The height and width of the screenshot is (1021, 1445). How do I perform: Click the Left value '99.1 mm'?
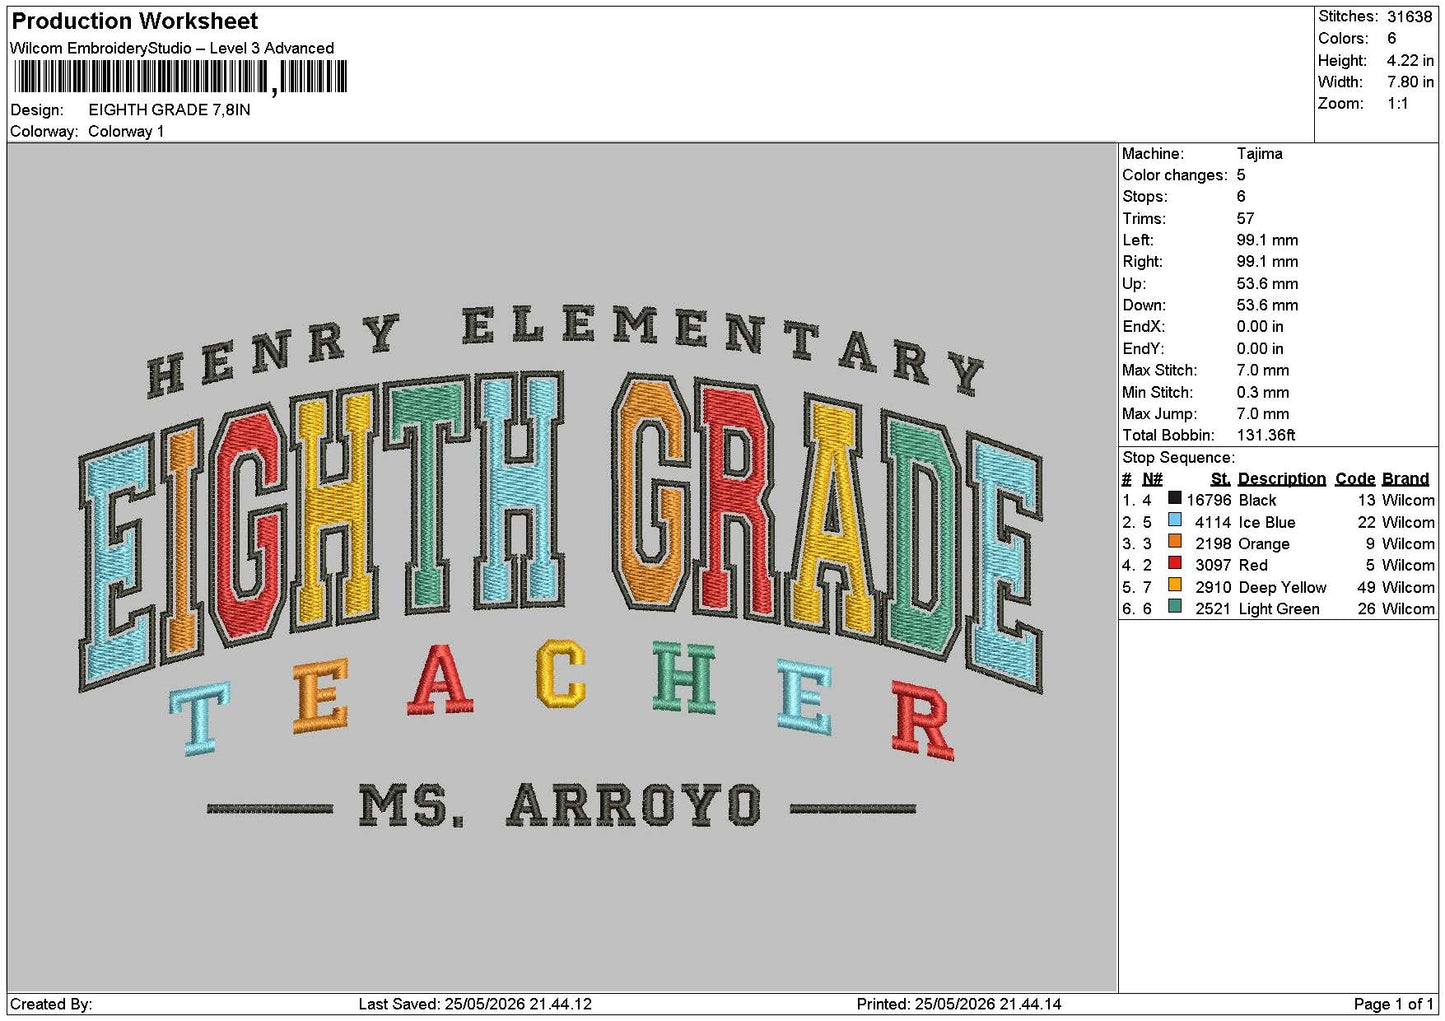pos(1267,240)
